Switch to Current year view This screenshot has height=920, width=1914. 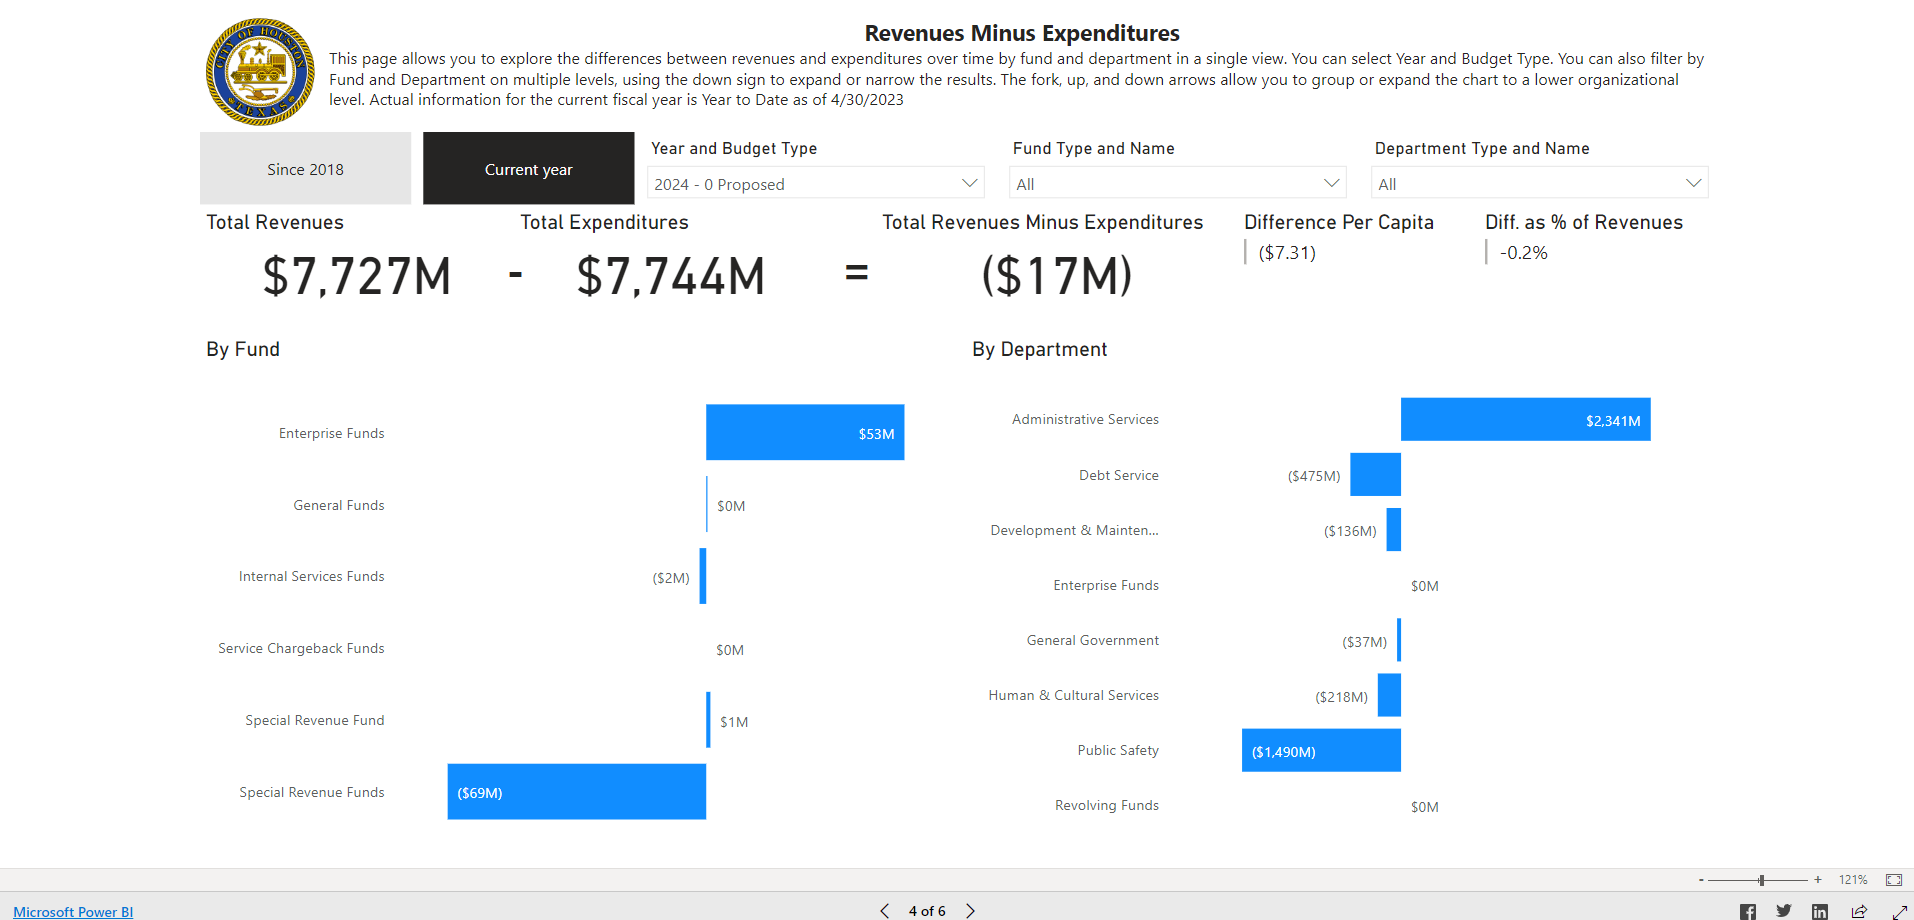point(528,168)
